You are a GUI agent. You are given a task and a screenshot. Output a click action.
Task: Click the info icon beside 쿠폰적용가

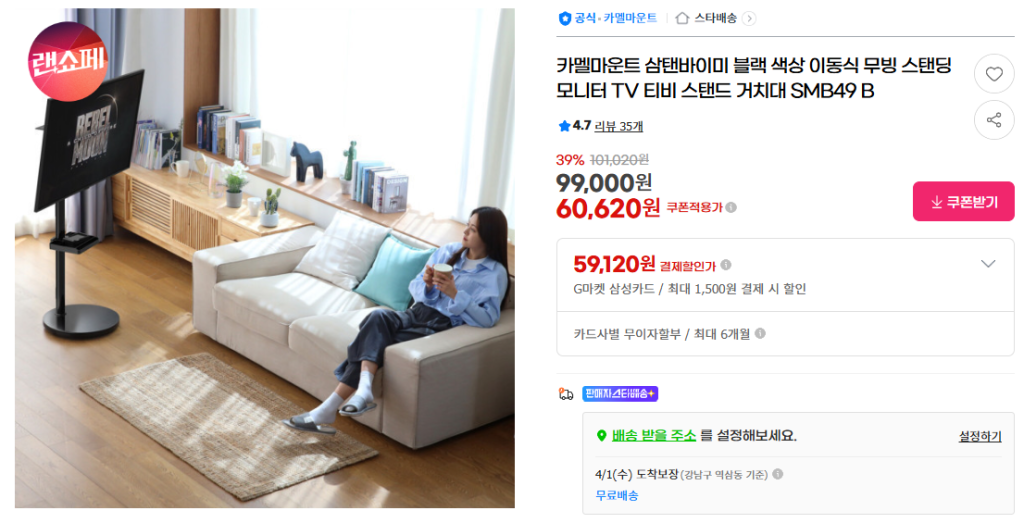(731, 207)
